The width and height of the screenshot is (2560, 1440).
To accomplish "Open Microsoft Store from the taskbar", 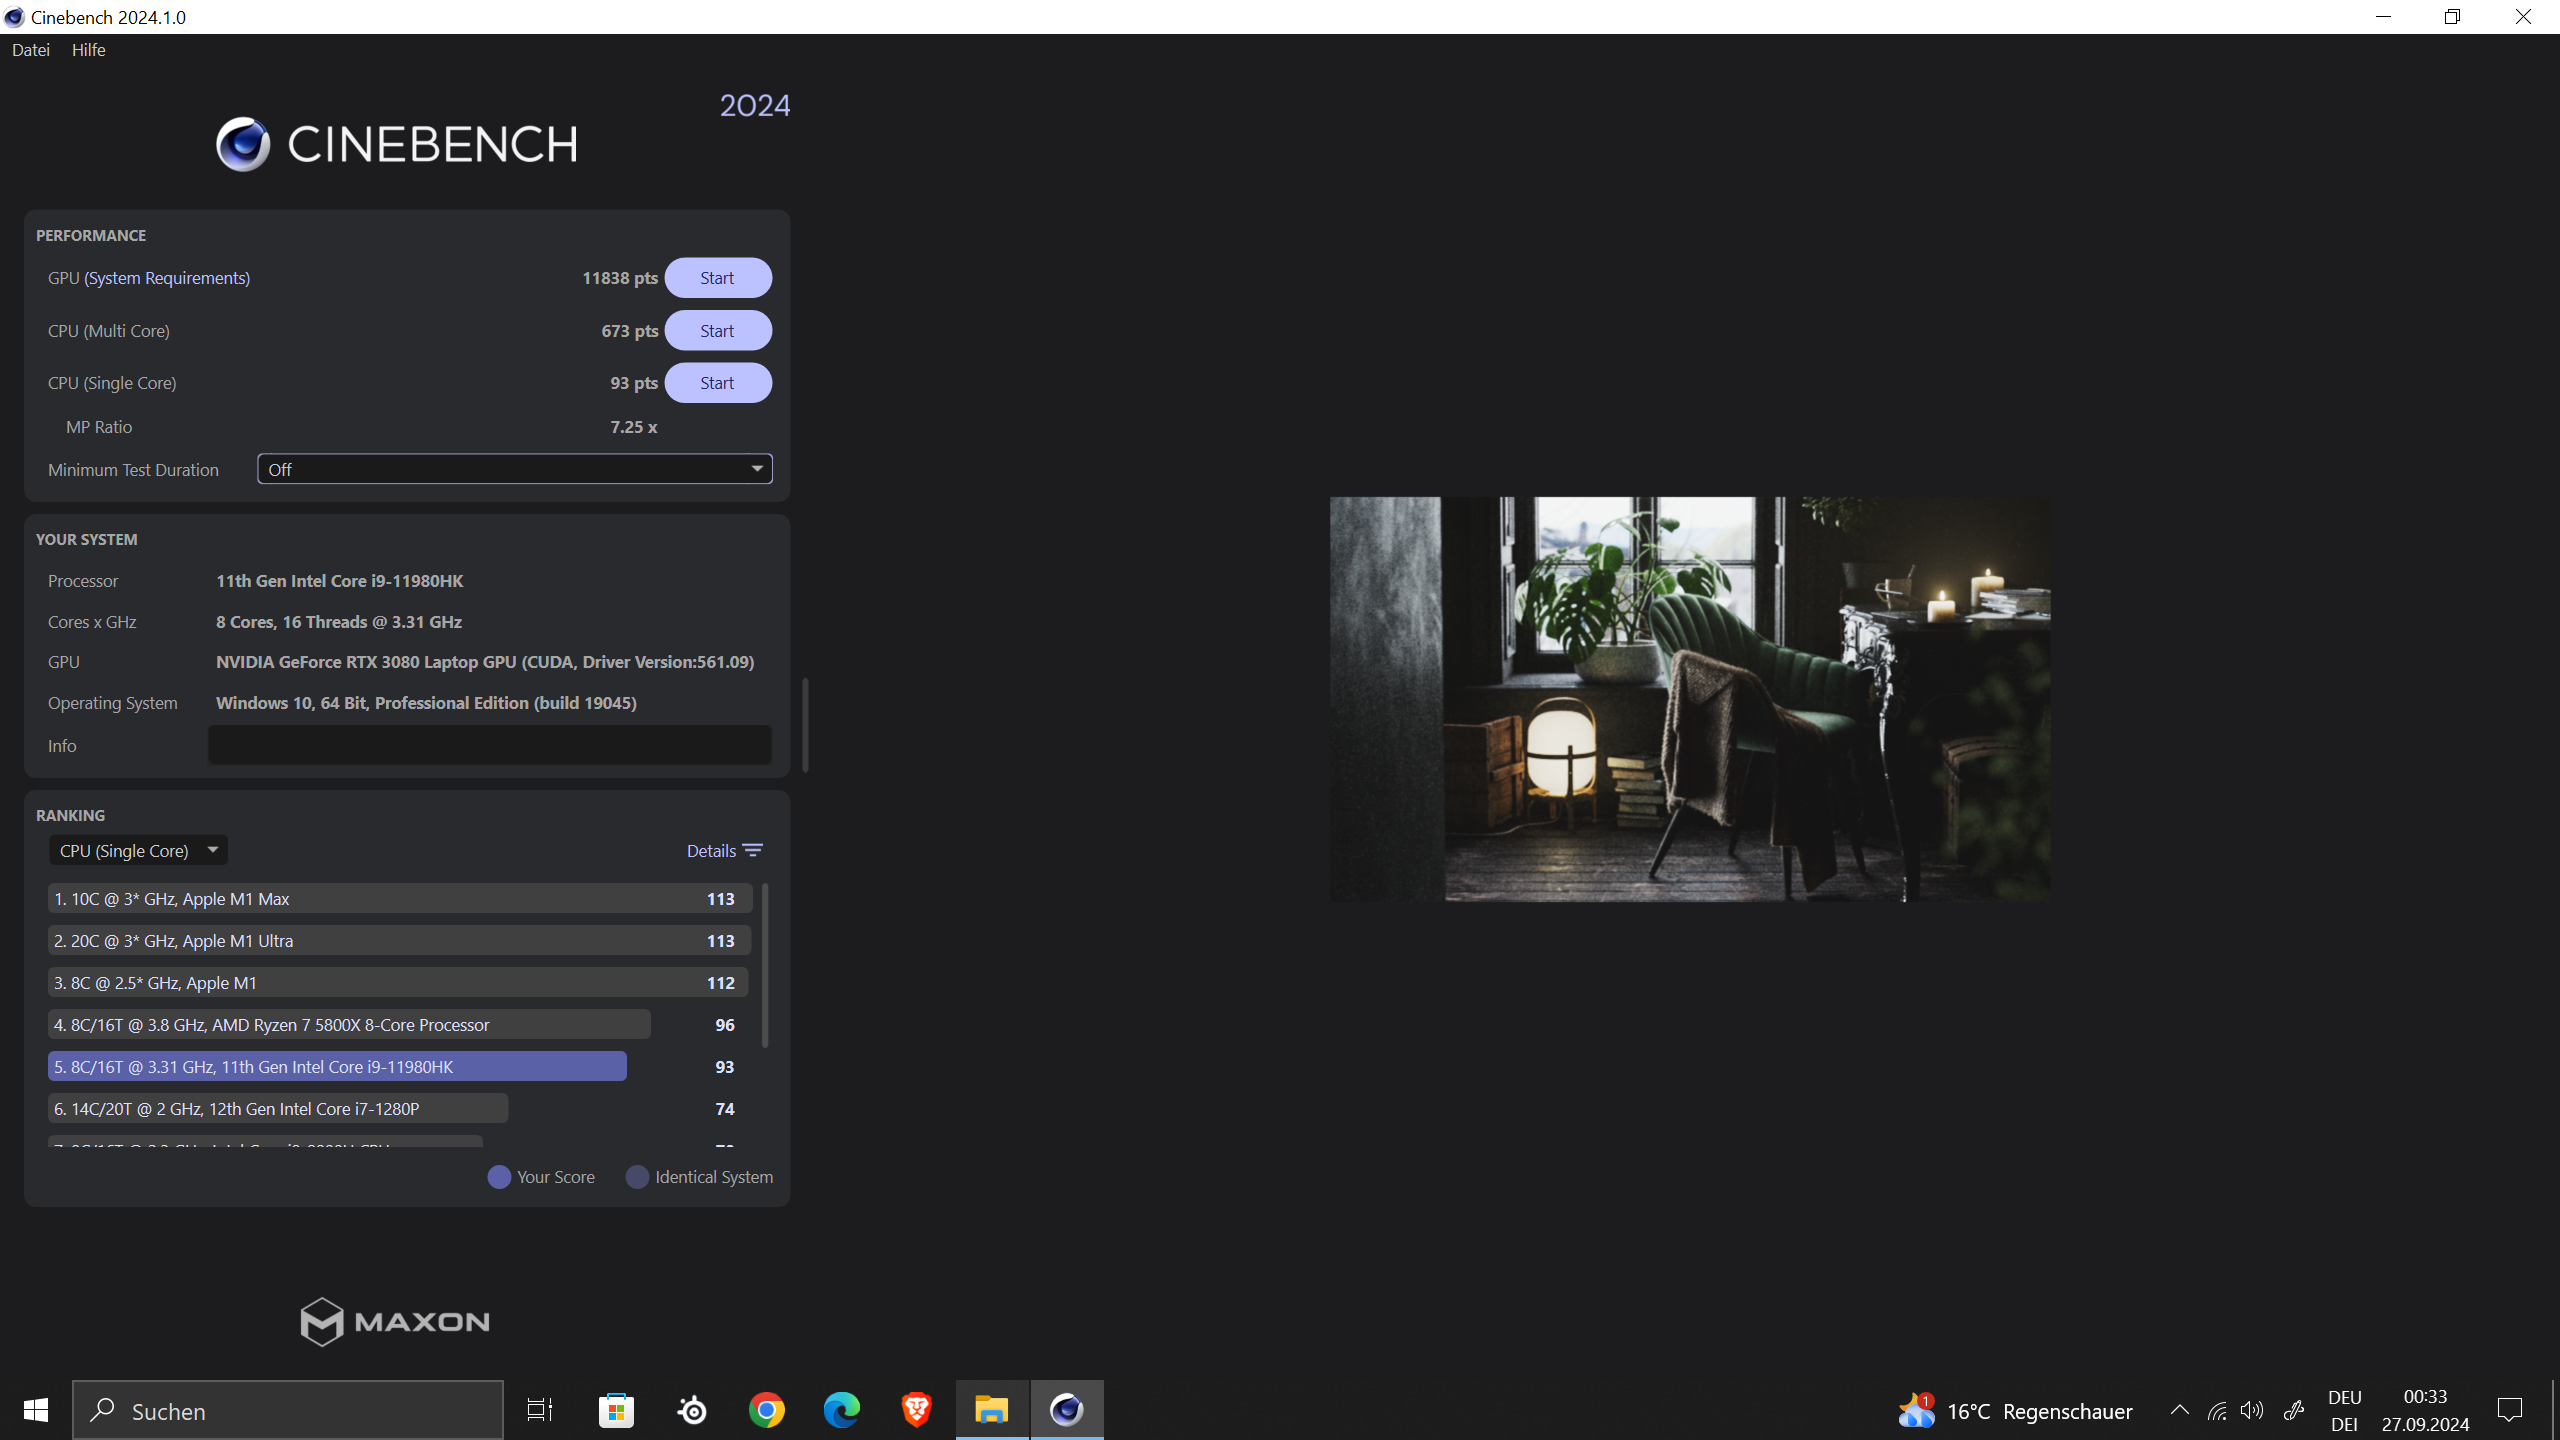I will coord(616,1410).
